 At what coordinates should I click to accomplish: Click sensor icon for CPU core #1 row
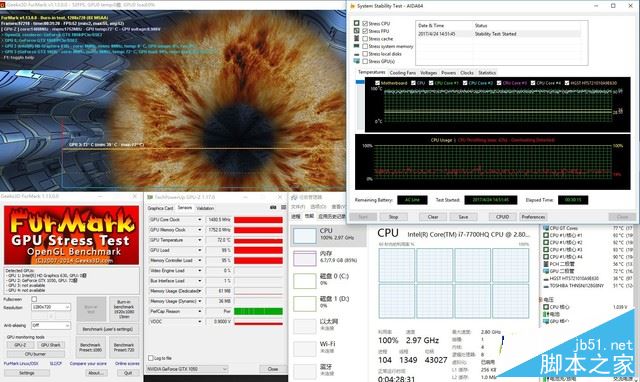coord(546,235)
